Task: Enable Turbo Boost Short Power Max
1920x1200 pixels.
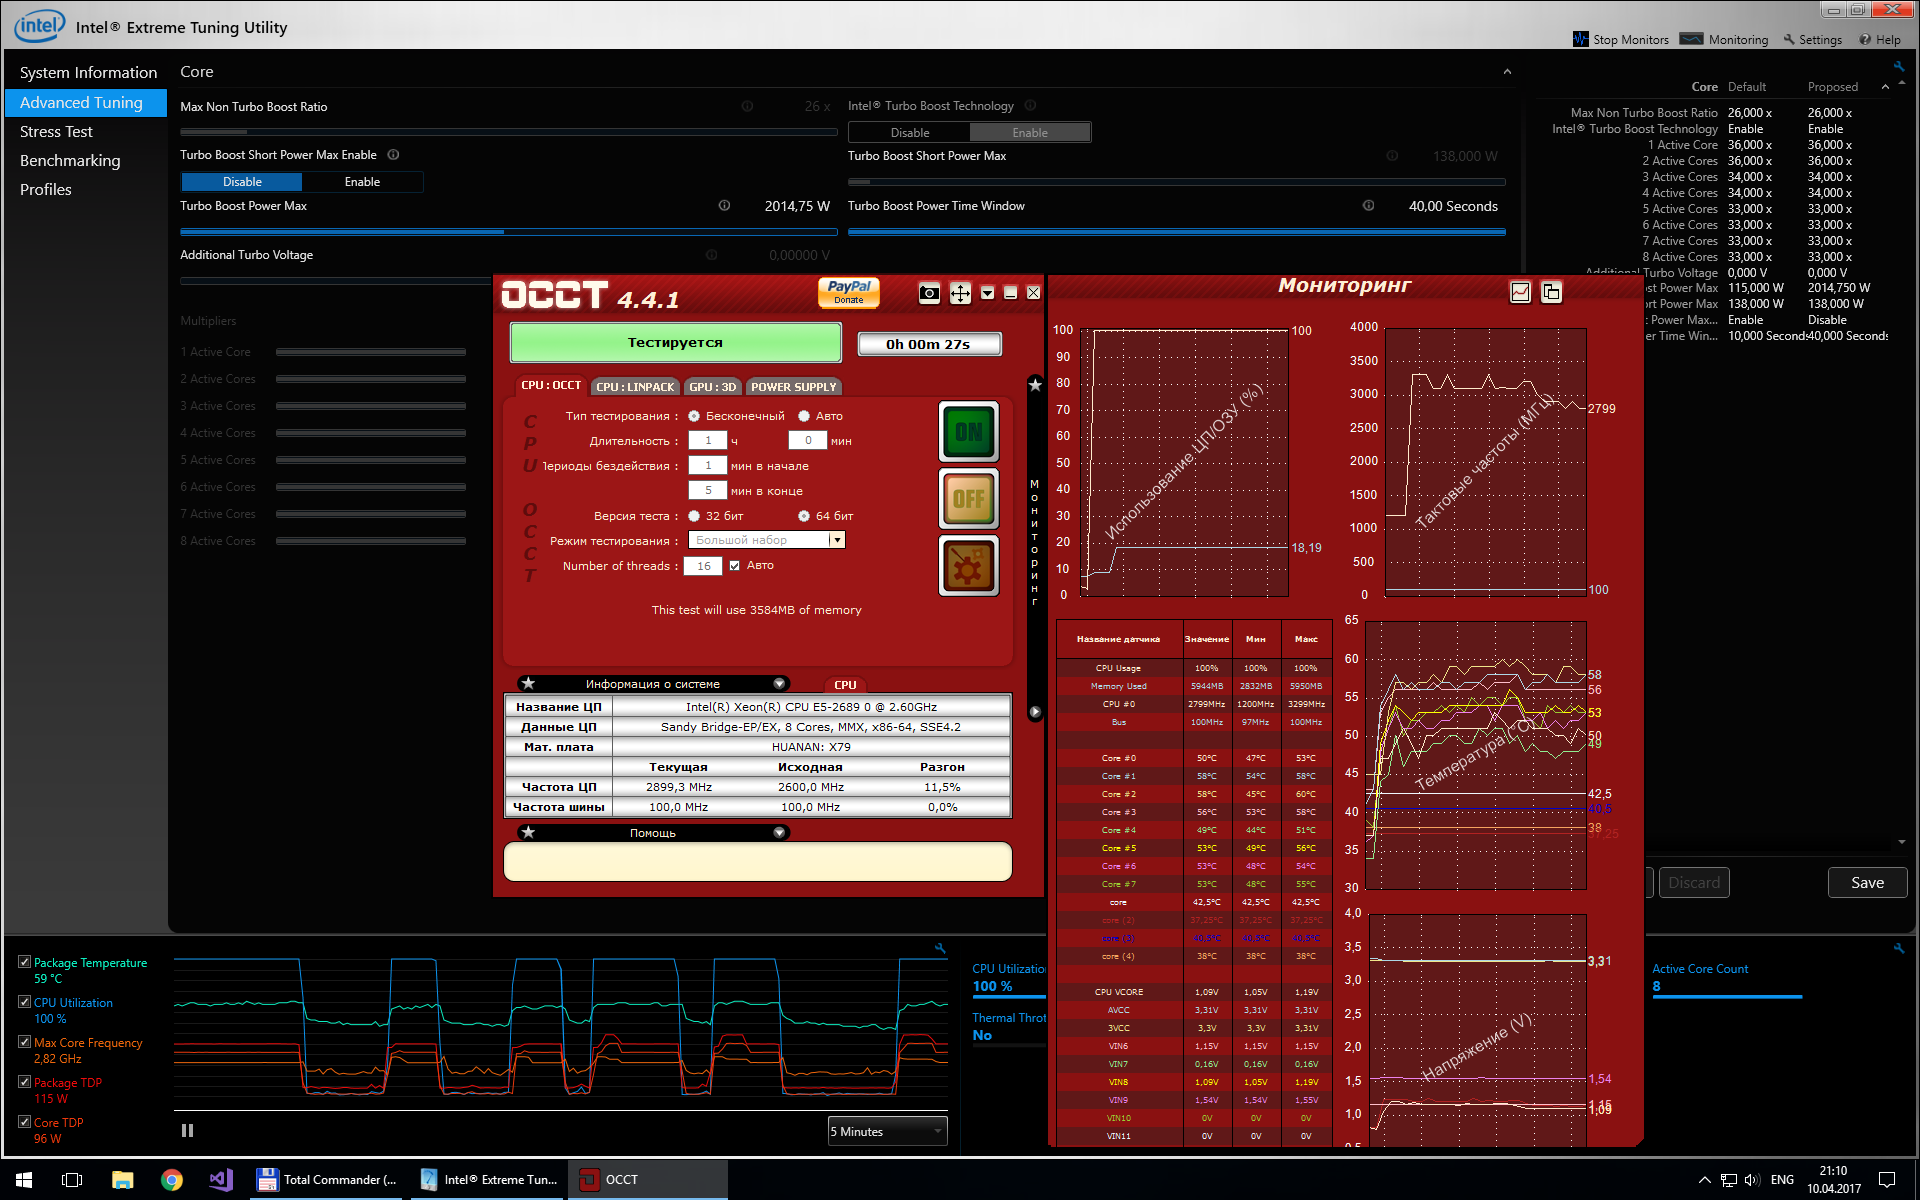Action: (362, 182)
